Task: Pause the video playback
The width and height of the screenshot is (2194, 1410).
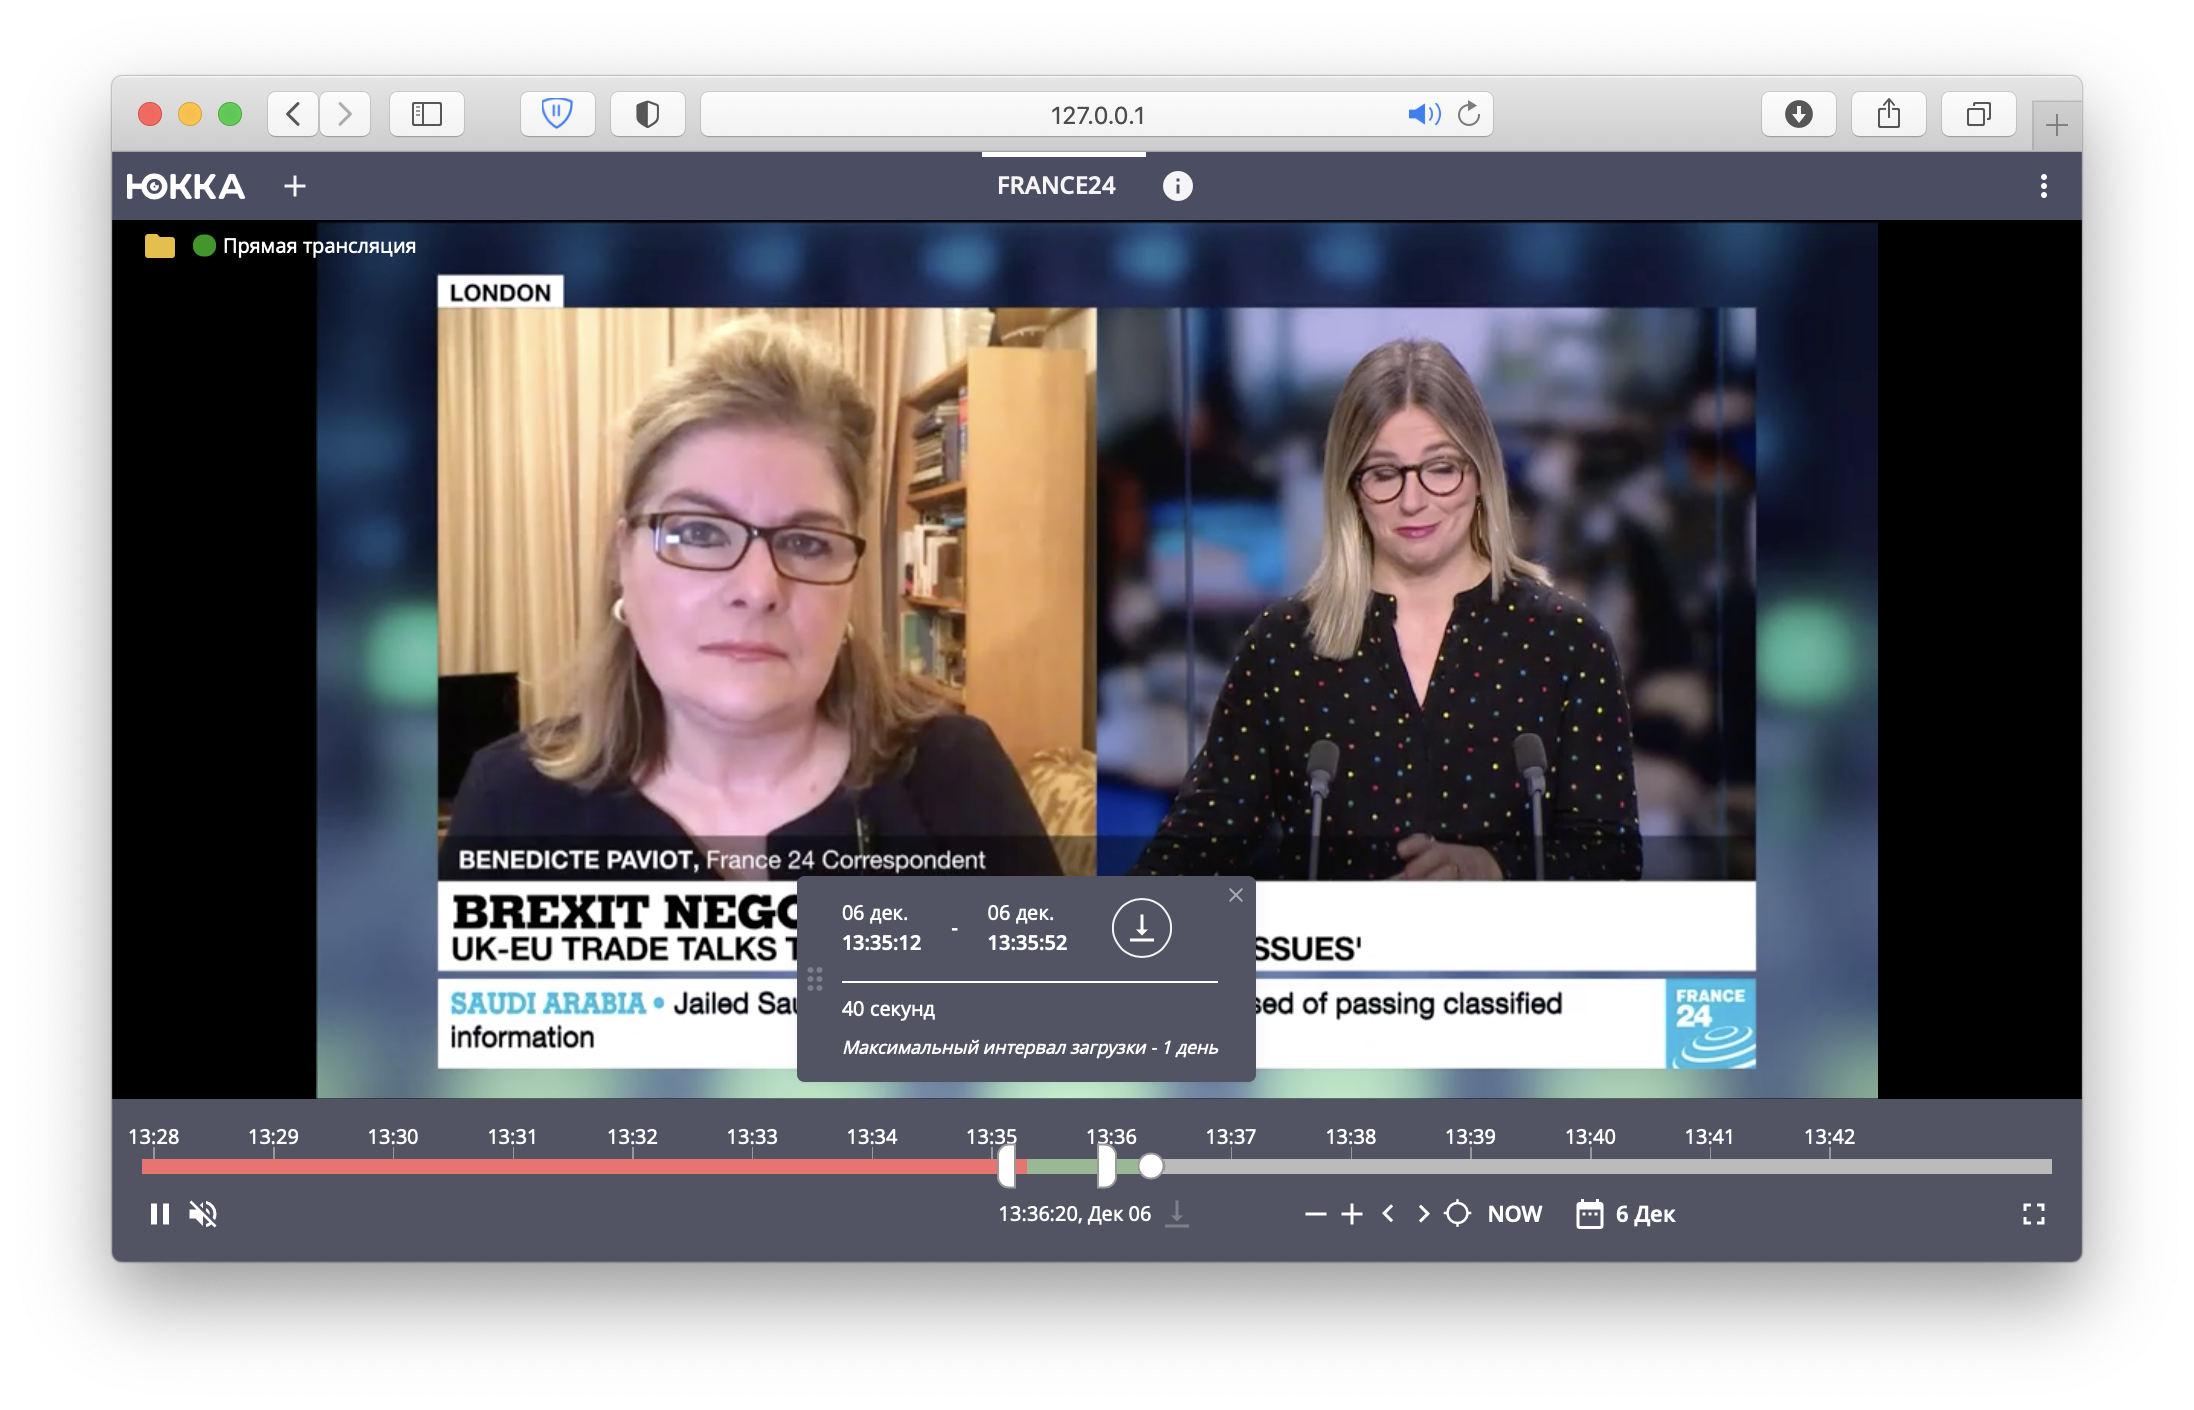Action: pyautogui.click(x=160, y=1214)
